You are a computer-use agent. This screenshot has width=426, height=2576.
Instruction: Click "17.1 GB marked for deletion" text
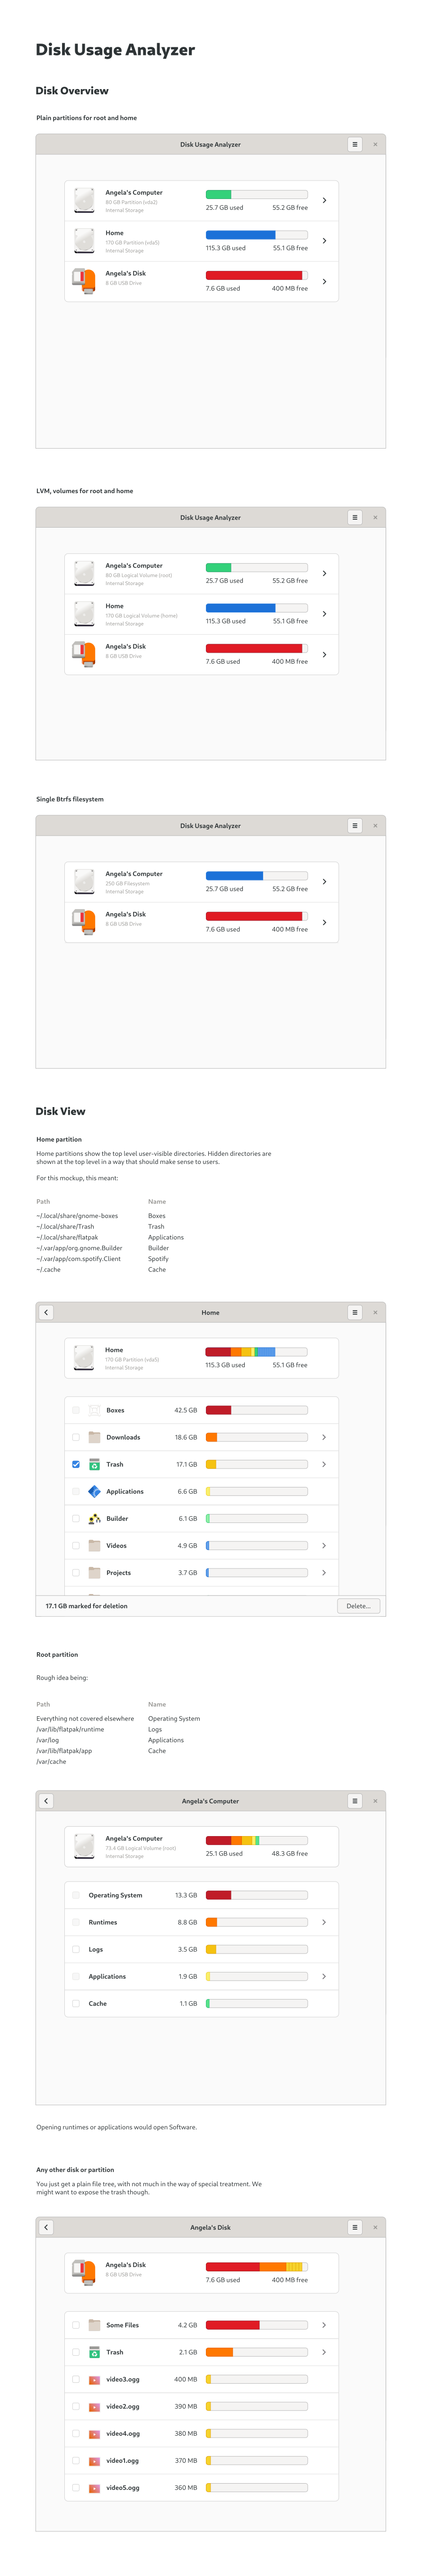[86, 1606]
